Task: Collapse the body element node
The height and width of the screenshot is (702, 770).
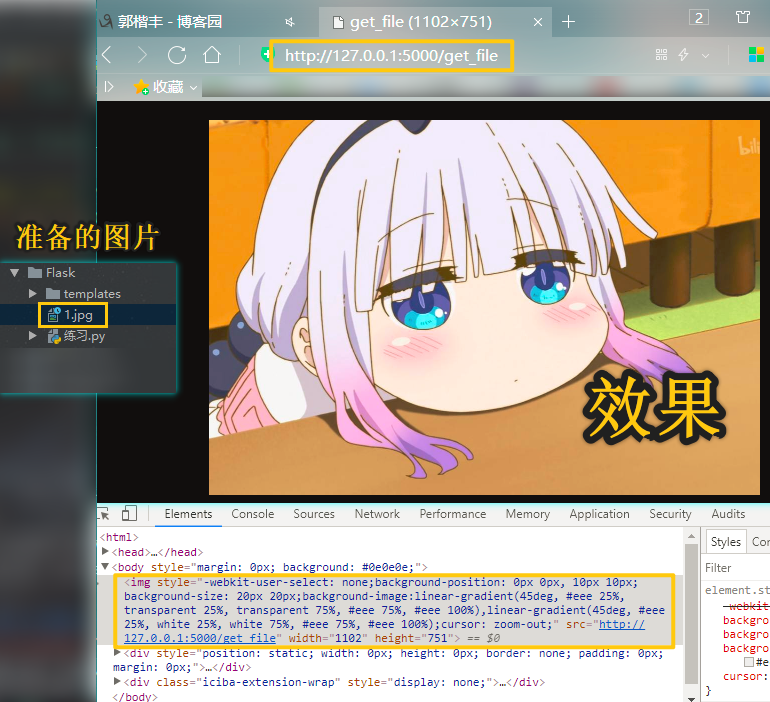Action: pyautogui.click(x=105, y=567)
